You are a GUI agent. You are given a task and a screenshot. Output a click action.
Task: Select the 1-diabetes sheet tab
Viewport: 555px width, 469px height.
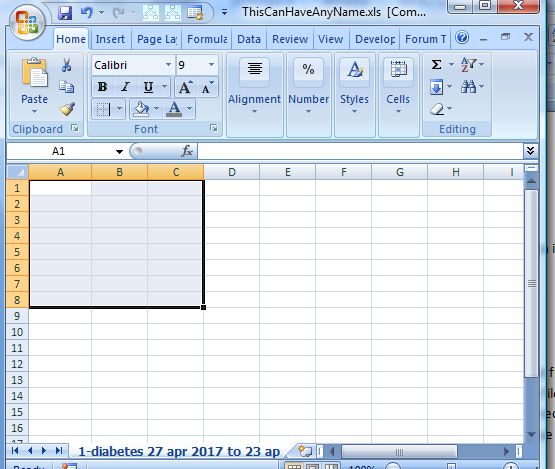click(179, 452)
